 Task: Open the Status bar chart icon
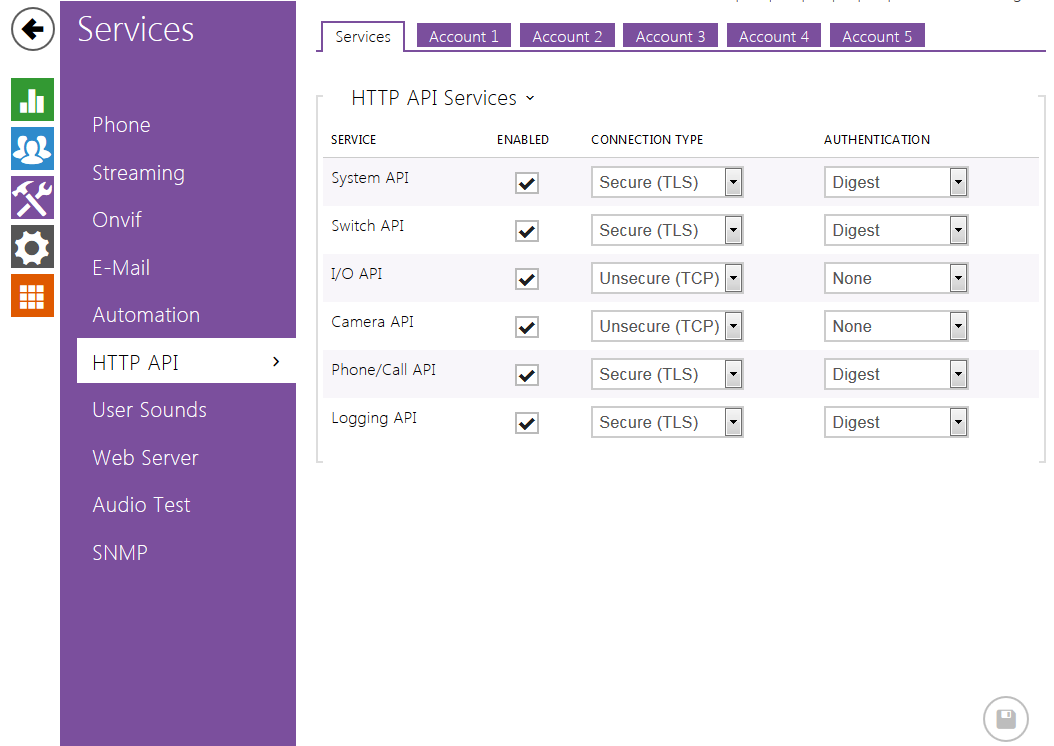click(x=32, y=100)
